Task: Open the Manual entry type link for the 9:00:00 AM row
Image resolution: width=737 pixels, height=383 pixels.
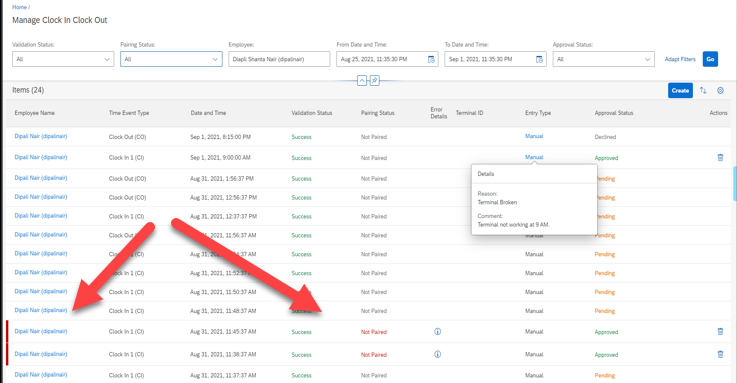Action: [534, 157]
